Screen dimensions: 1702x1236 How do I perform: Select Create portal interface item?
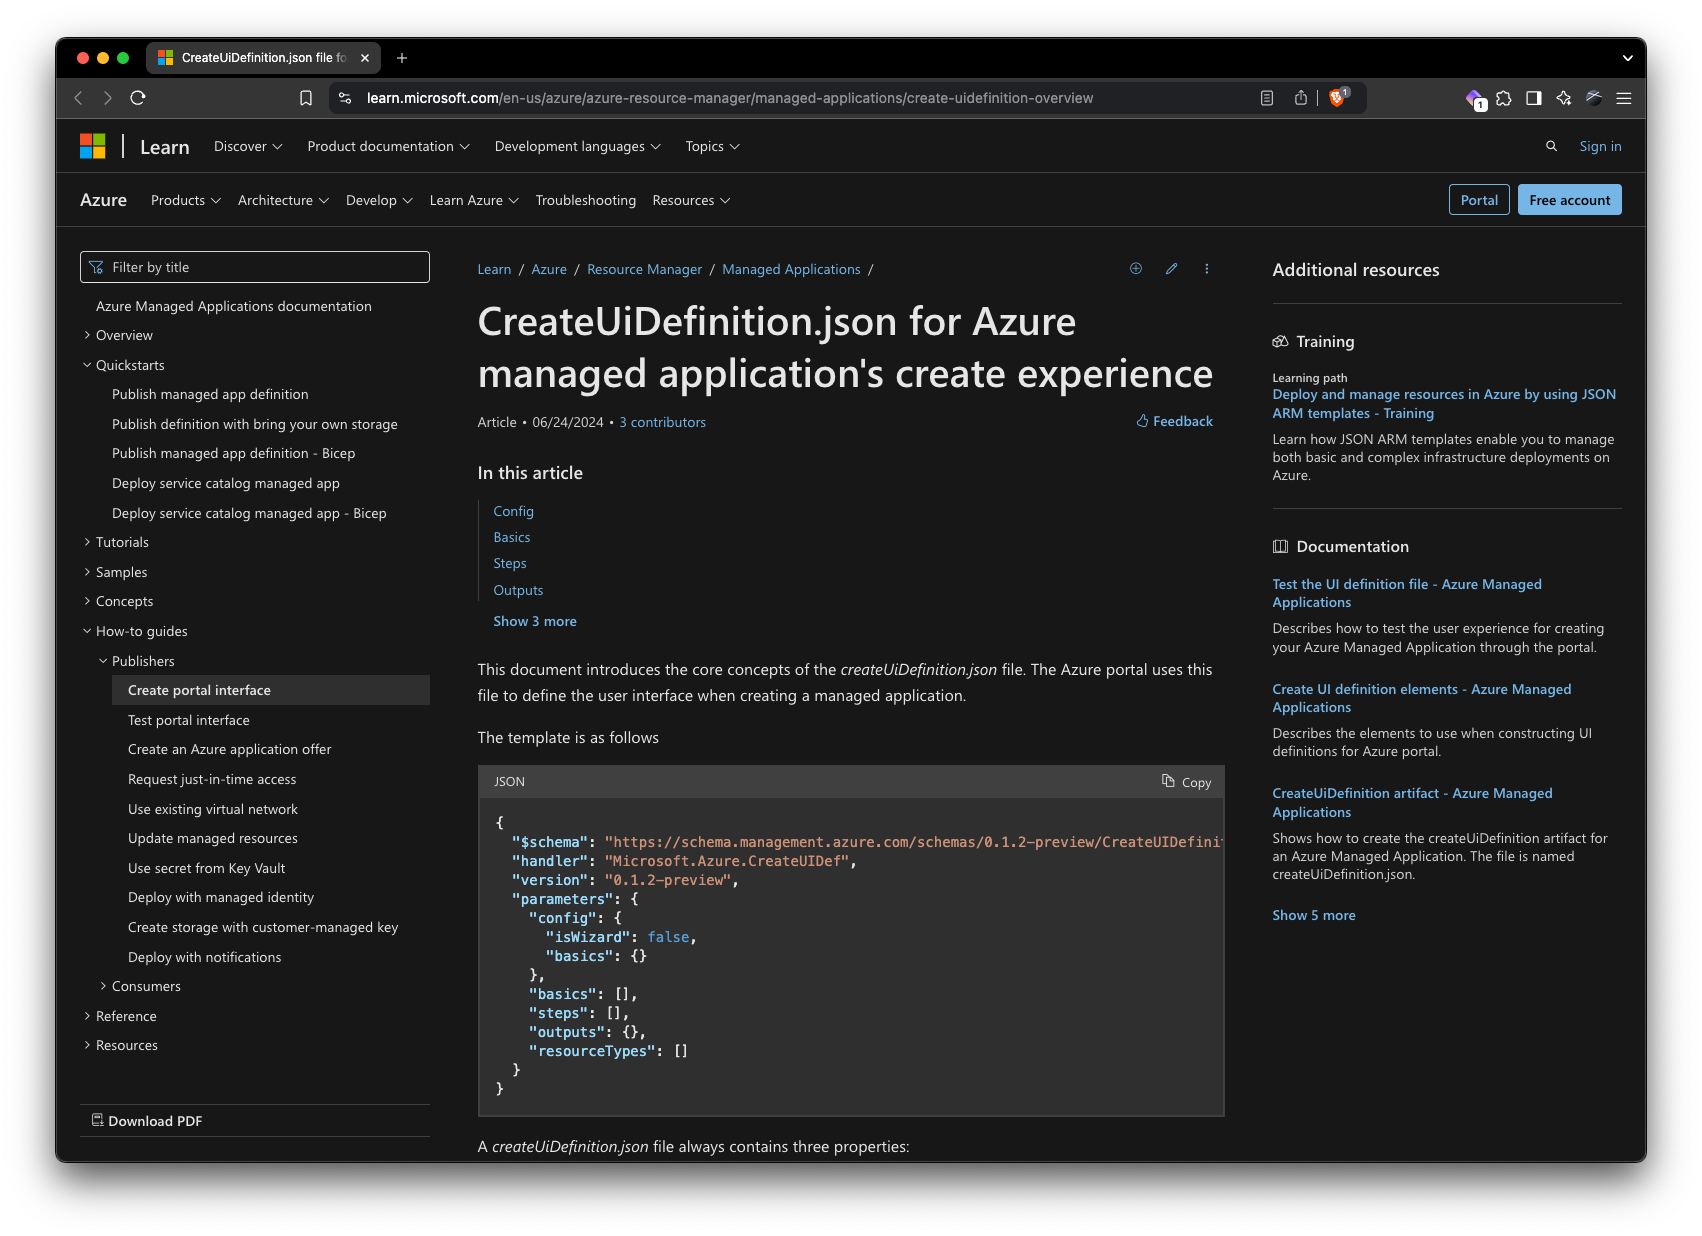click(271, 690)
